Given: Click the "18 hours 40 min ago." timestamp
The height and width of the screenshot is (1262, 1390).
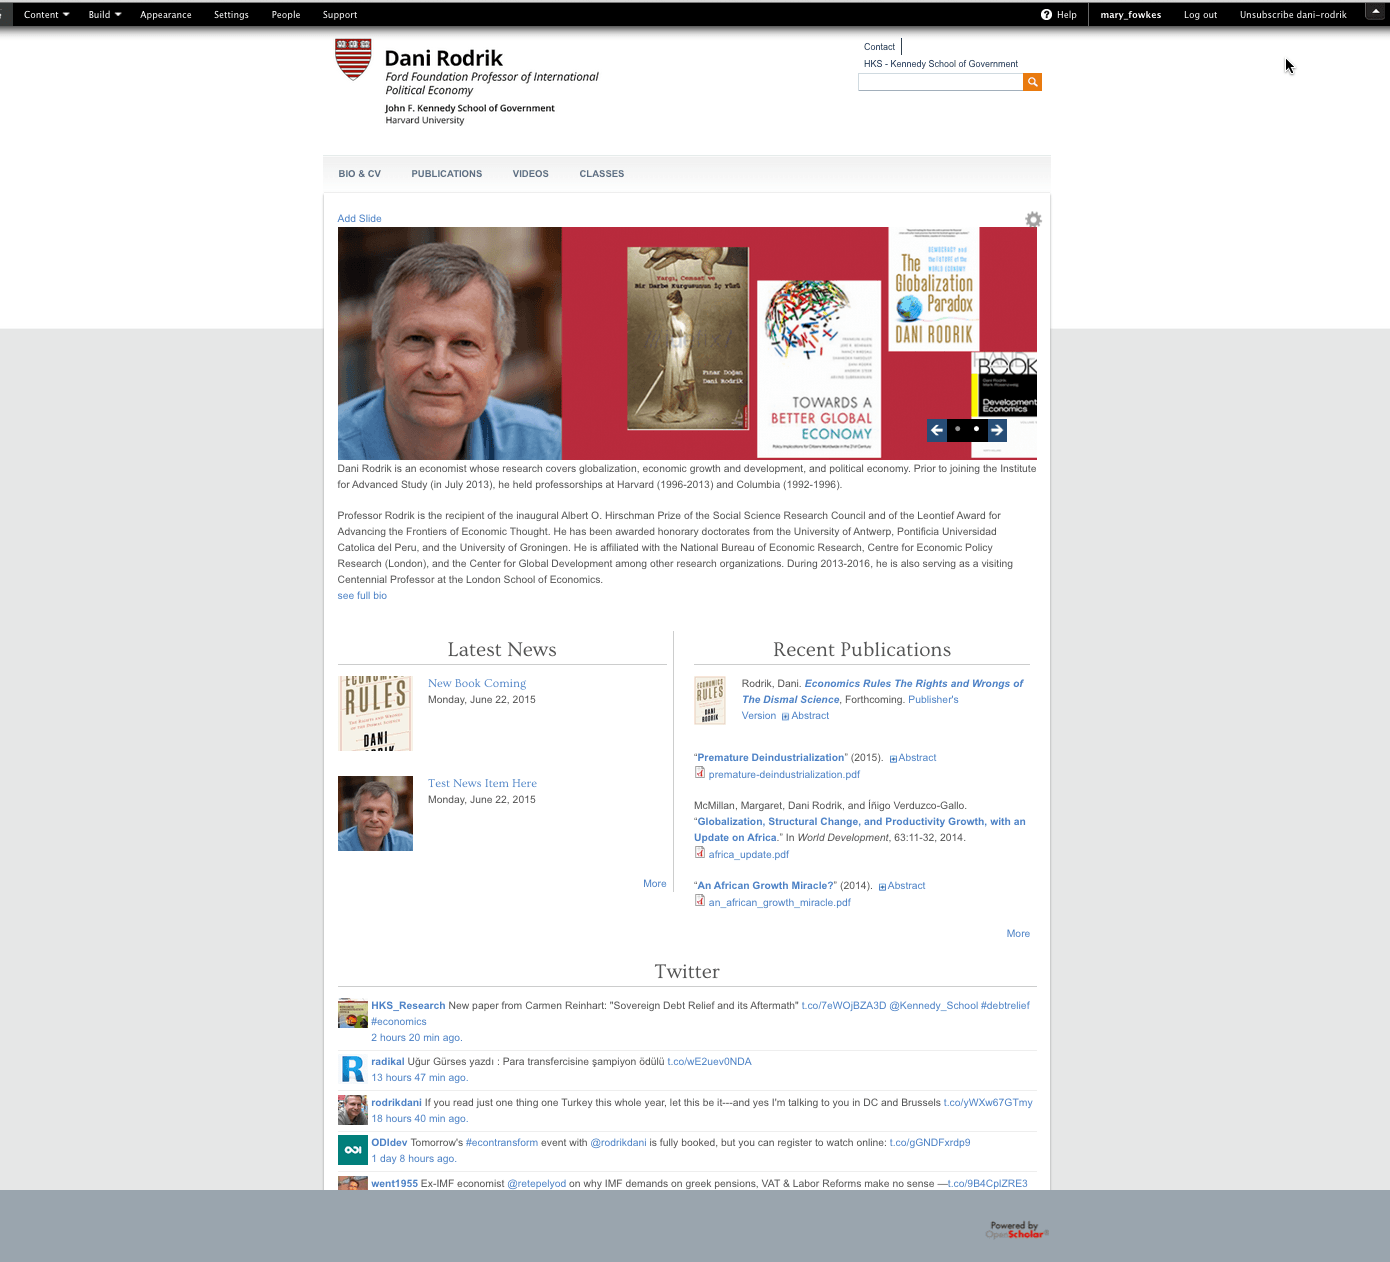Looking at the screenshot, I should [x=420, y=1119].
